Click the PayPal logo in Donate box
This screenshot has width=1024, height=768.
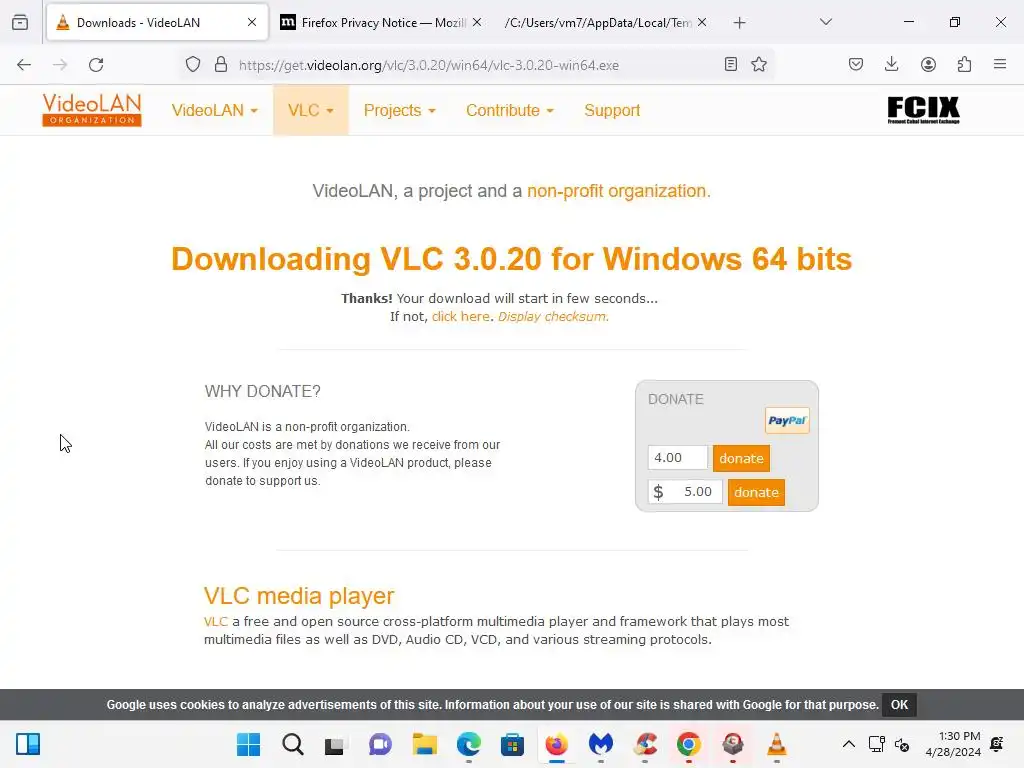tap(787, 421)
